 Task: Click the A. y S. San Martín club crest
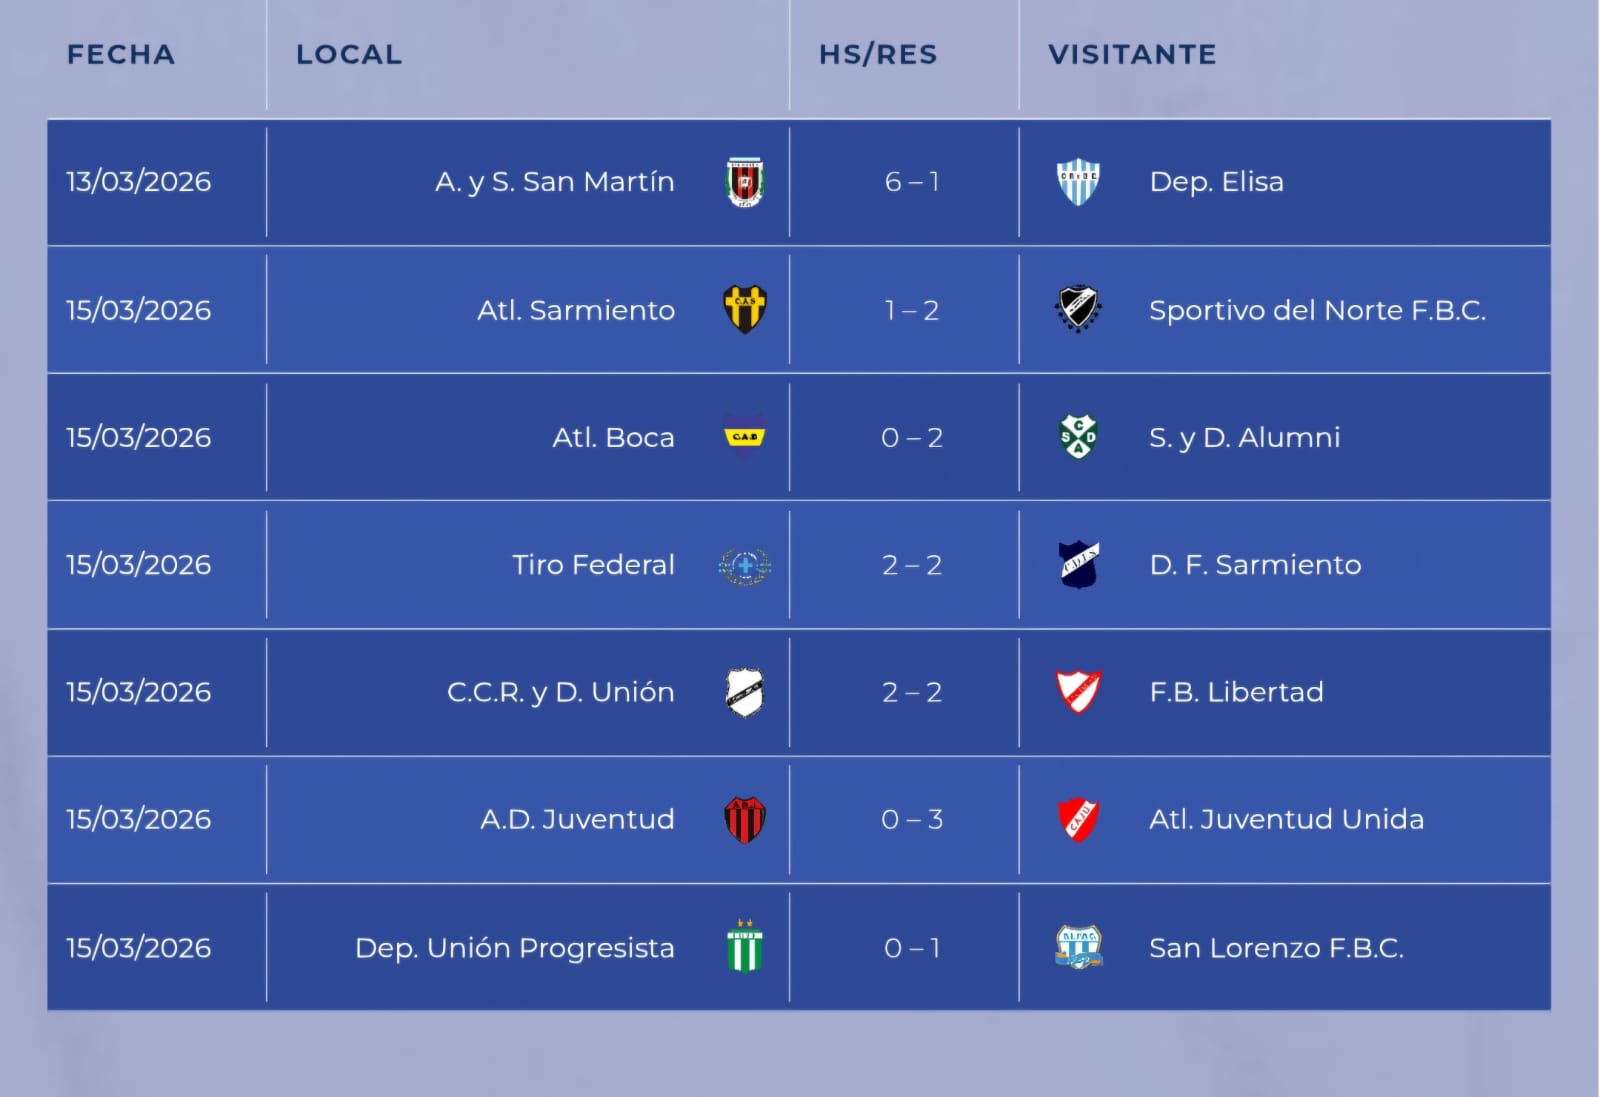[x=745, y=182]
